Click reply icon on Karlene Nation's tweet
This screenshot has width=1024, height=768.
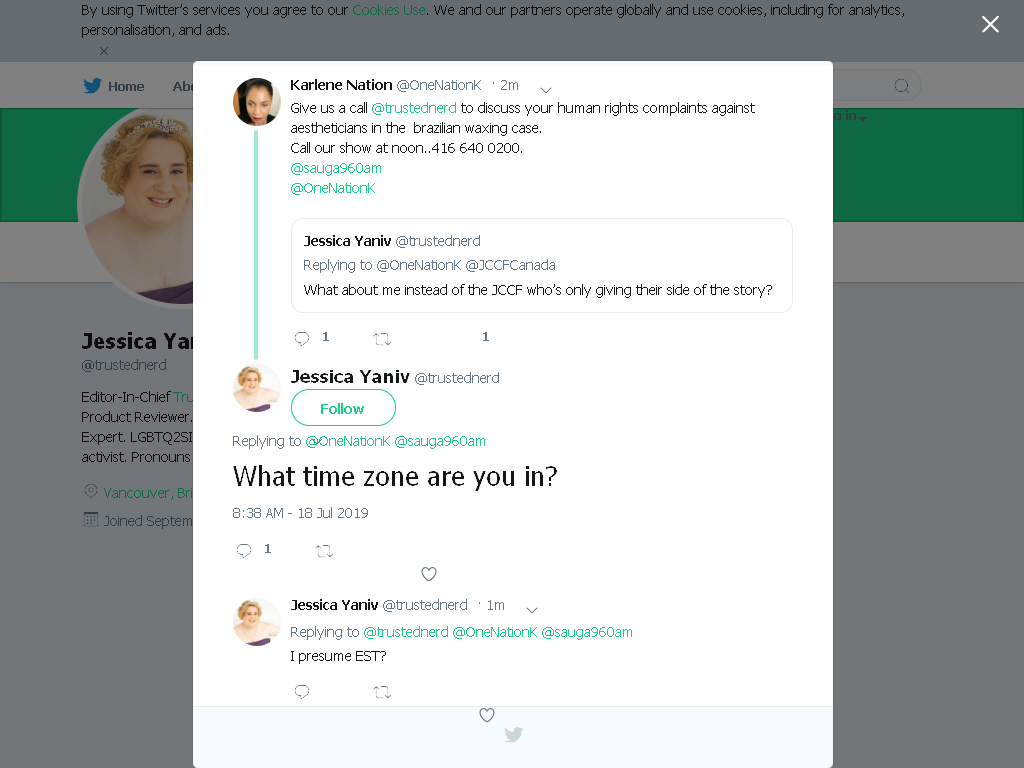(x=302, y=338)
